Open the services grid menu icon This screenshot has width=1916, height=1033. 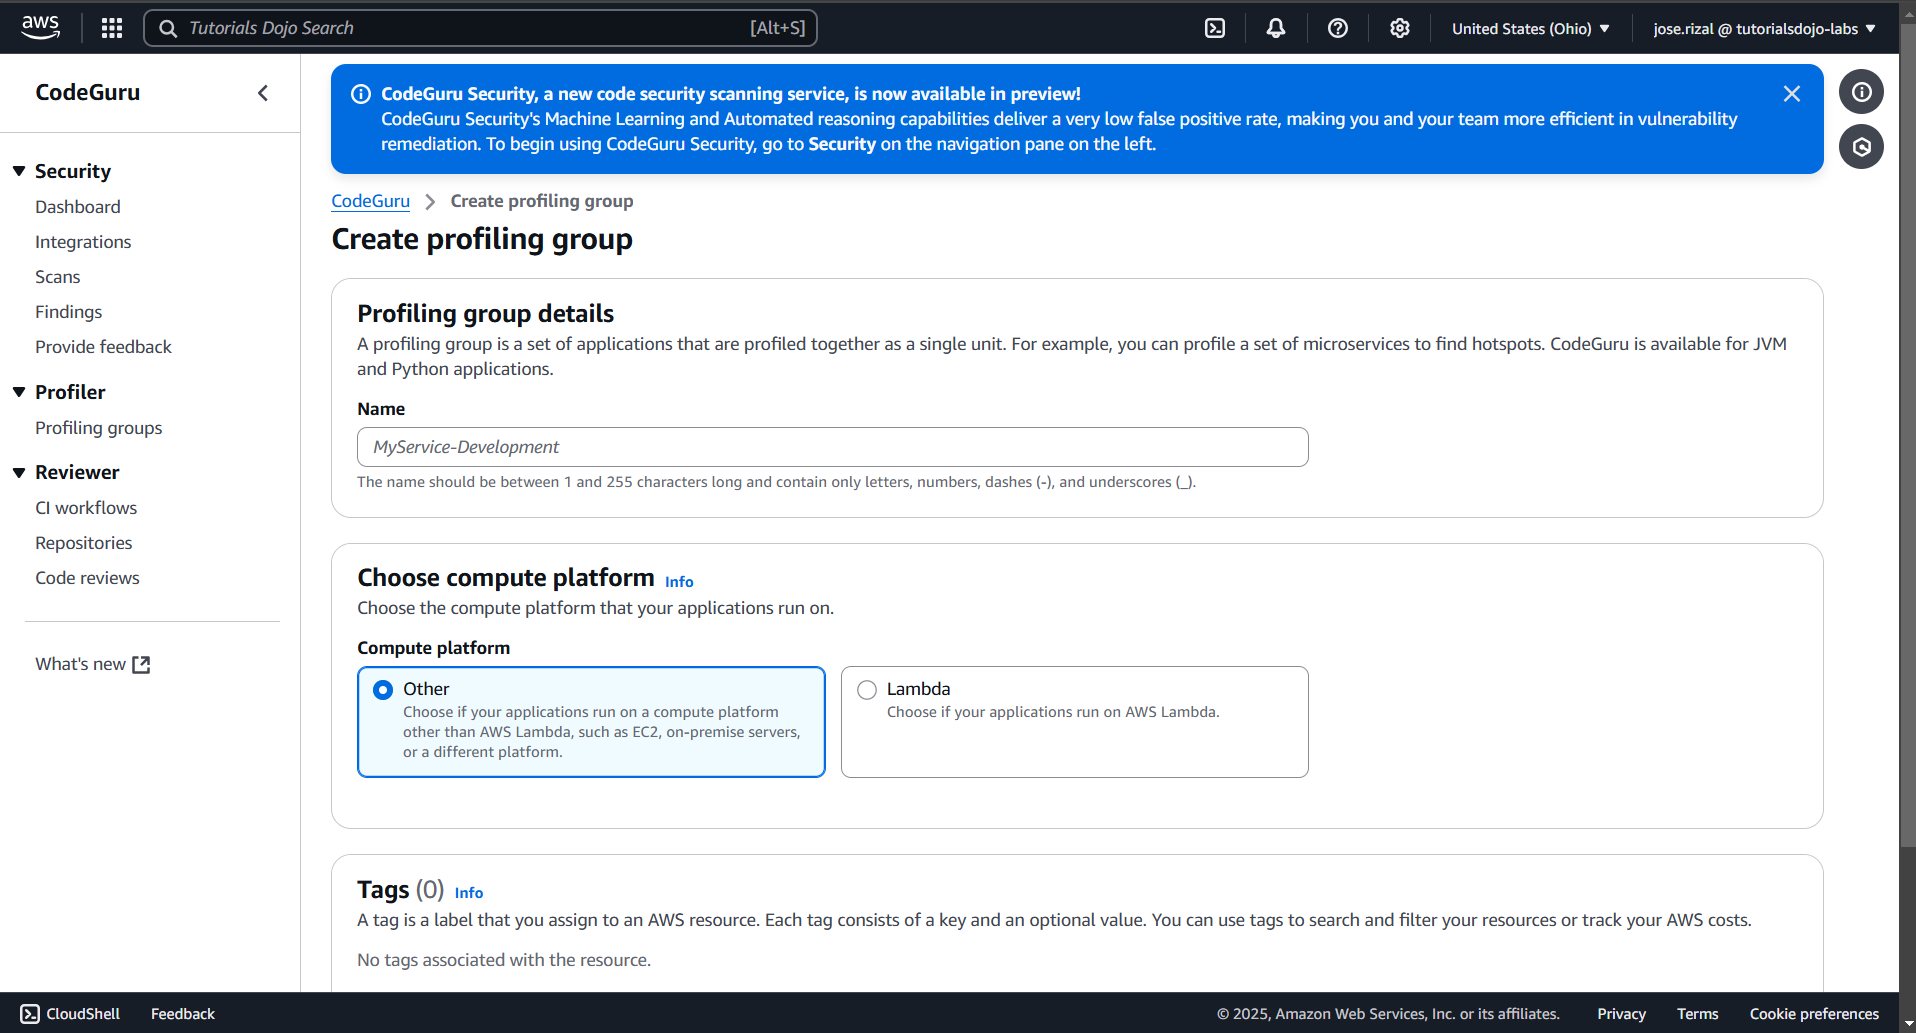coord(112,28)
